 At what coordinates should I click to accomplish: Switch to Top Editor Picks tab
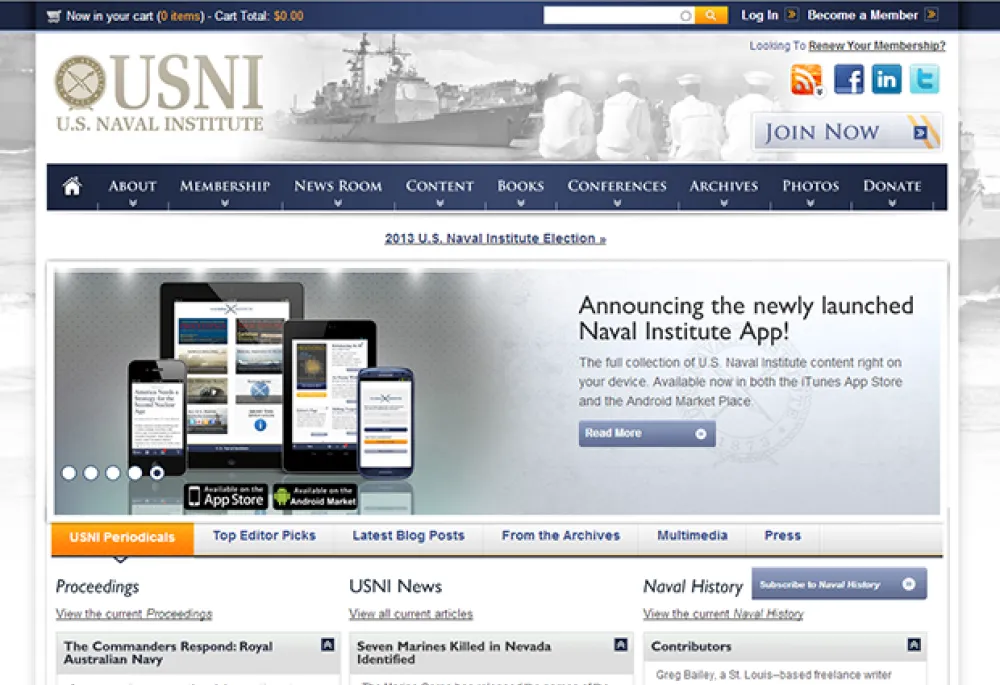point(264,536)
